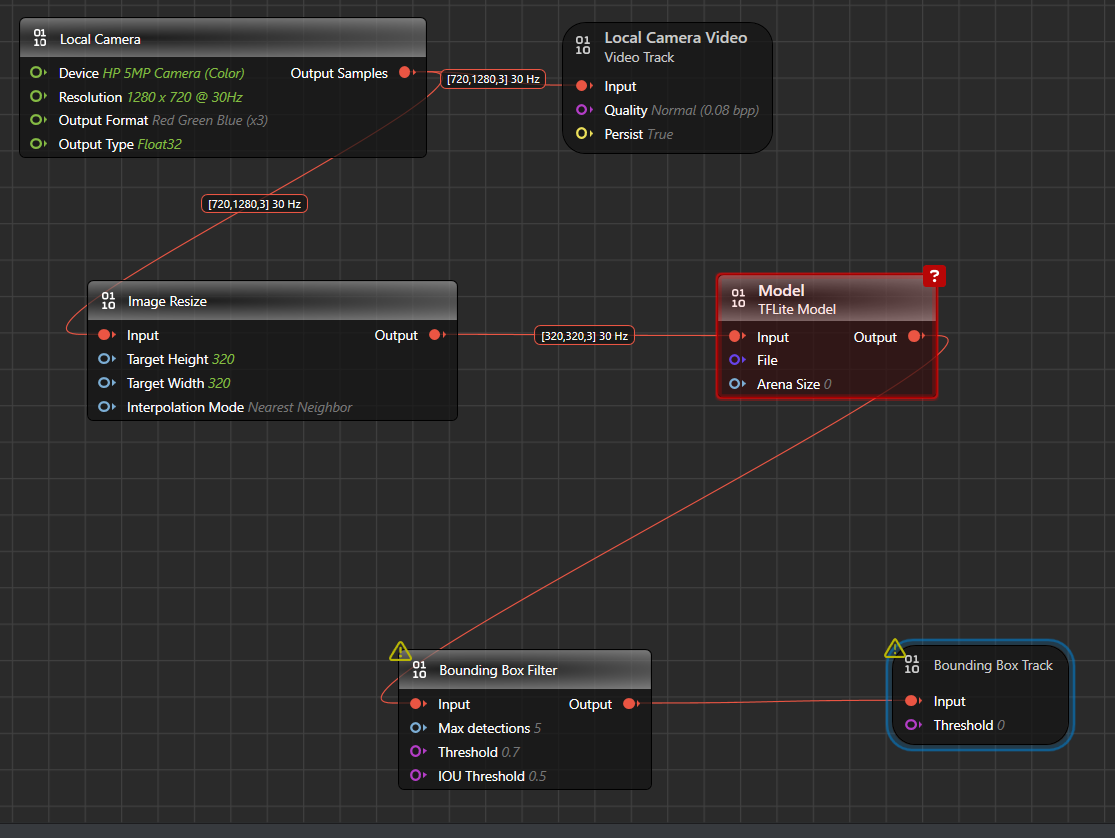1115x838 pixels.
Task: Select the Local Camera Video node title
Action: [x=676, y=38]
